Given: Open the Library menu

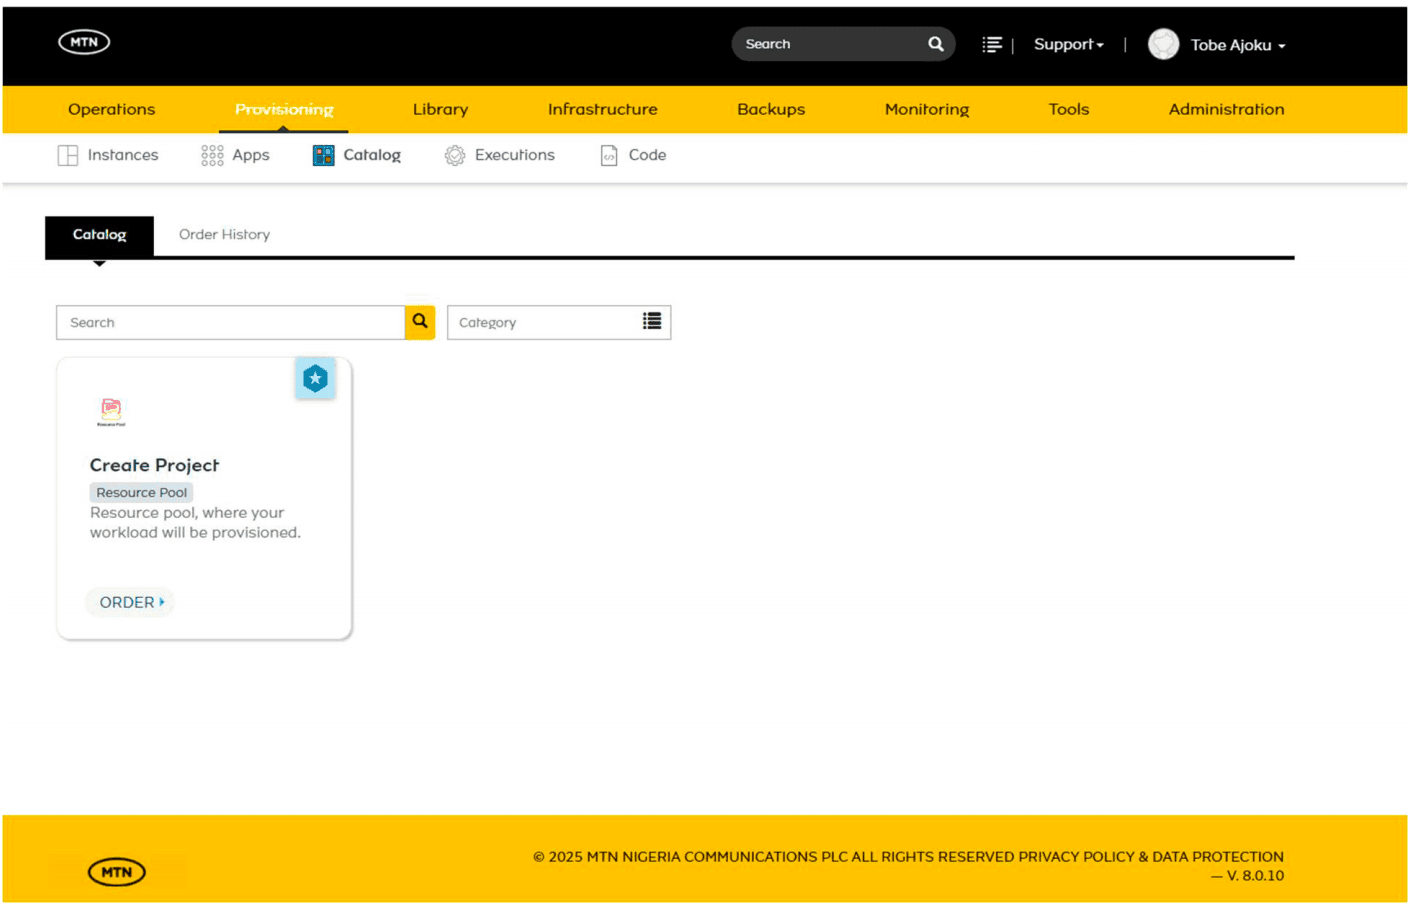Looking at the screenshot, I should [440, 109].
